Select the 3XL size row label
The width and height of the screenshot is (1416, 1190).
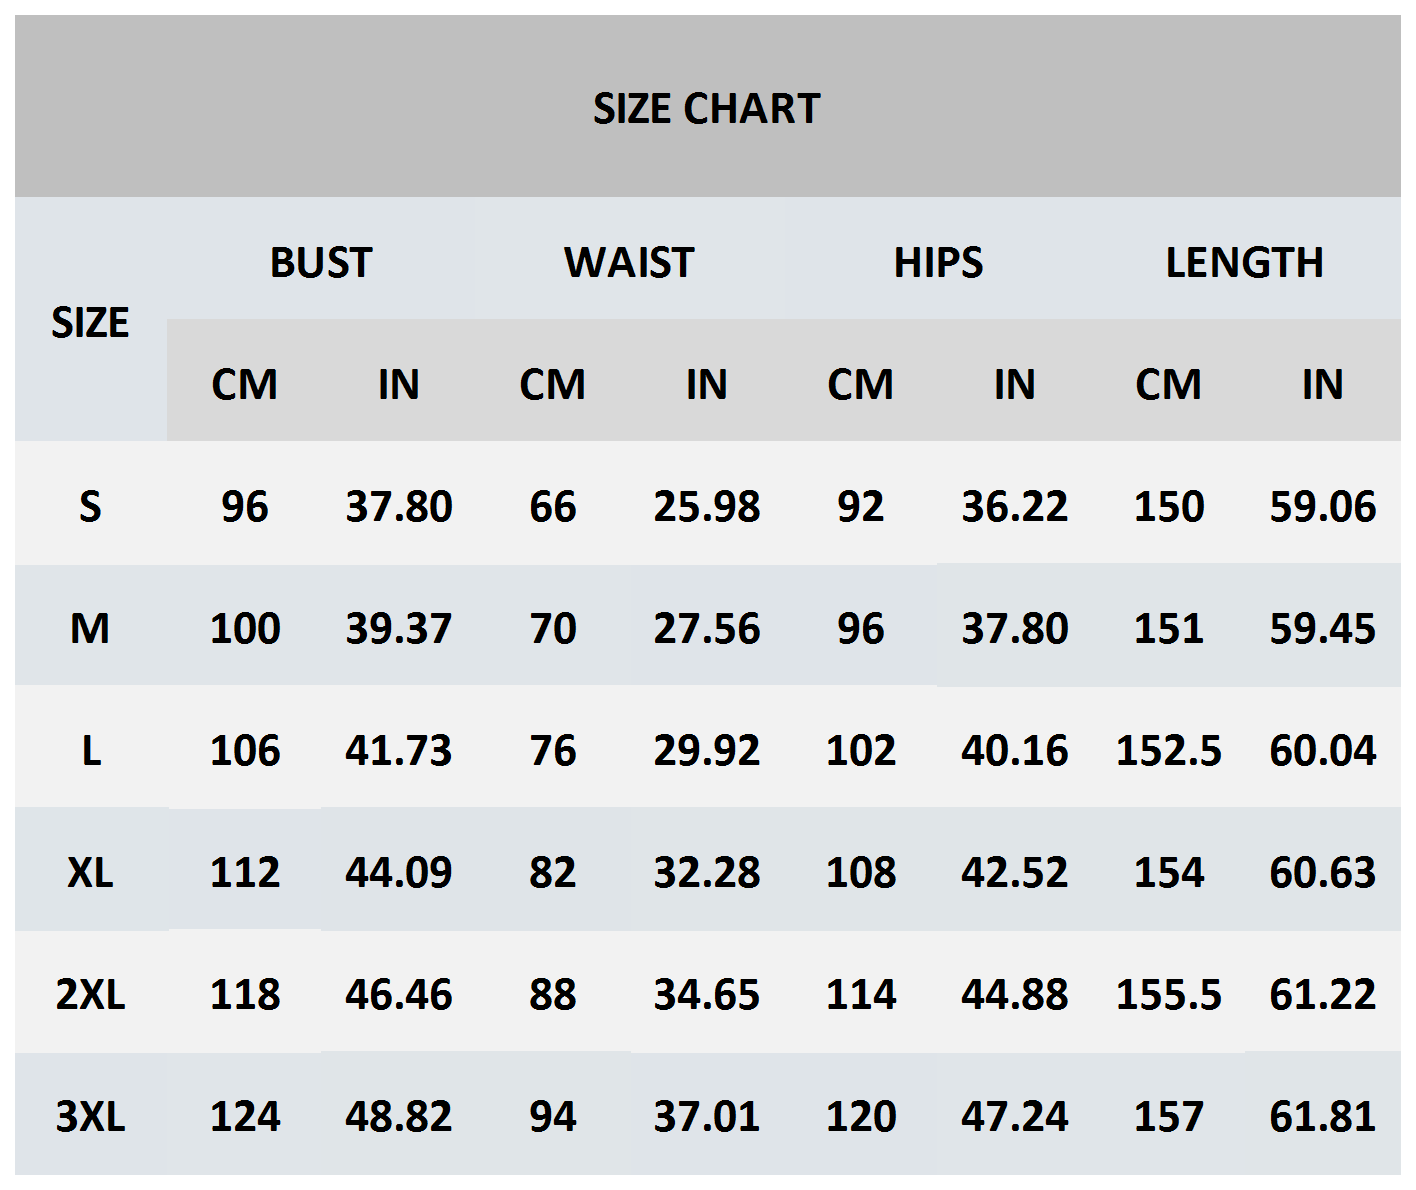point(90,1116)
